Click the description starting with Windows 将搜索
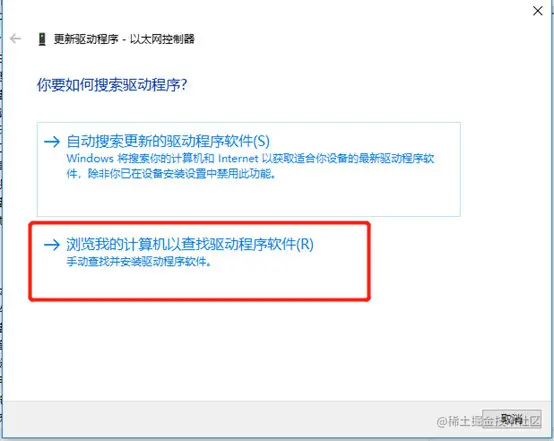 point(250,166)
